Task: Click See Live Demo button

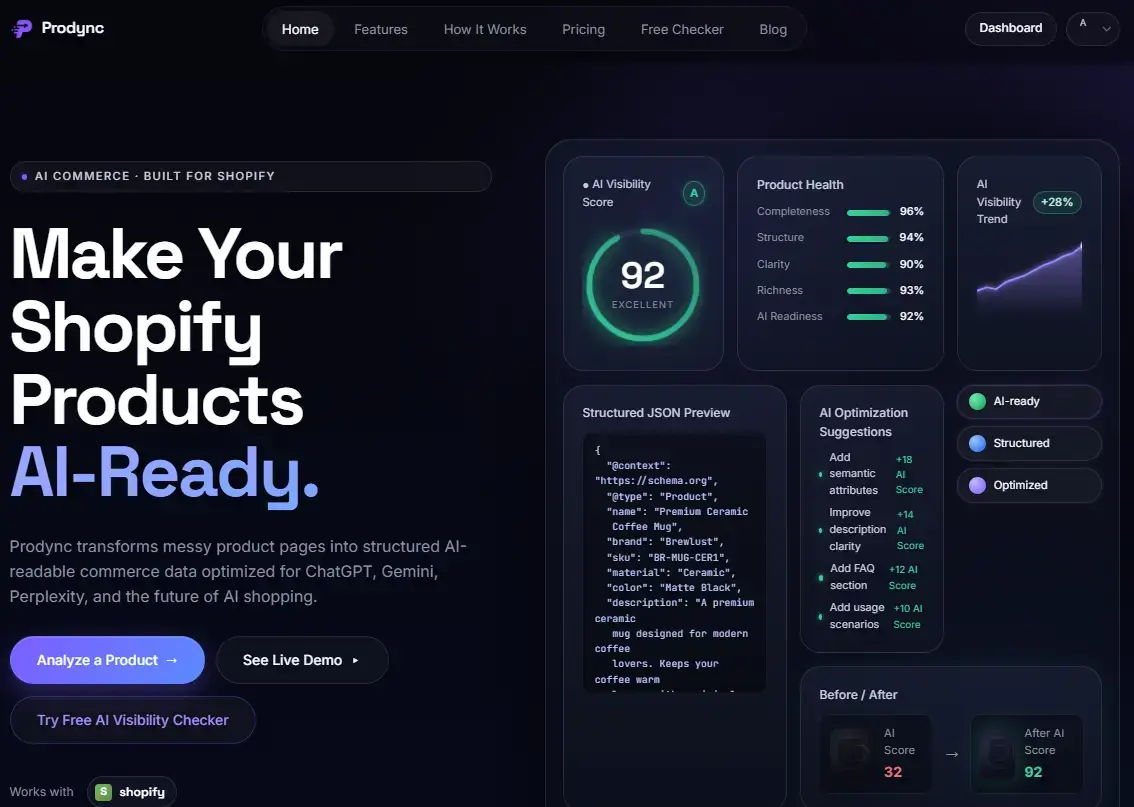Action: (302, 660)
